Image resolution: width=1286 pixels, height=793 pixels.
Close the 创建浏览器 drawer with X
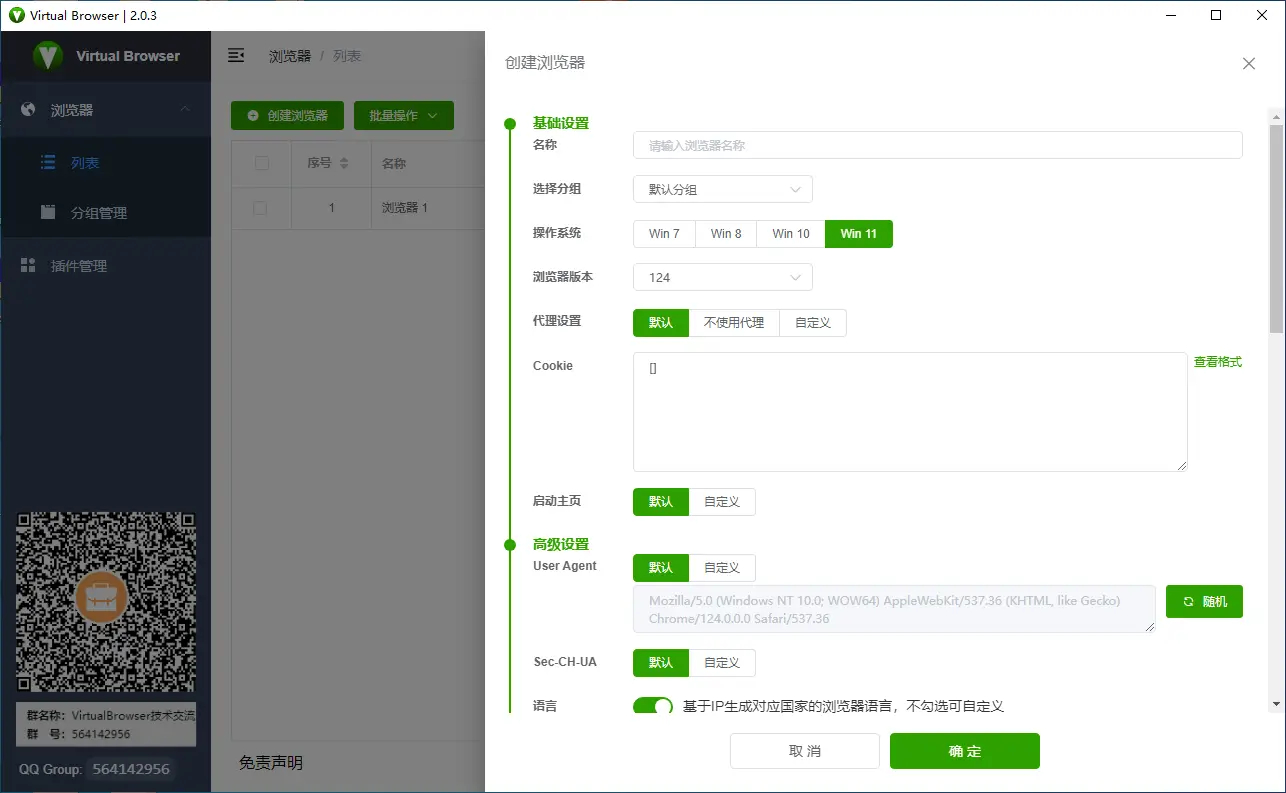click(1248, 63)
